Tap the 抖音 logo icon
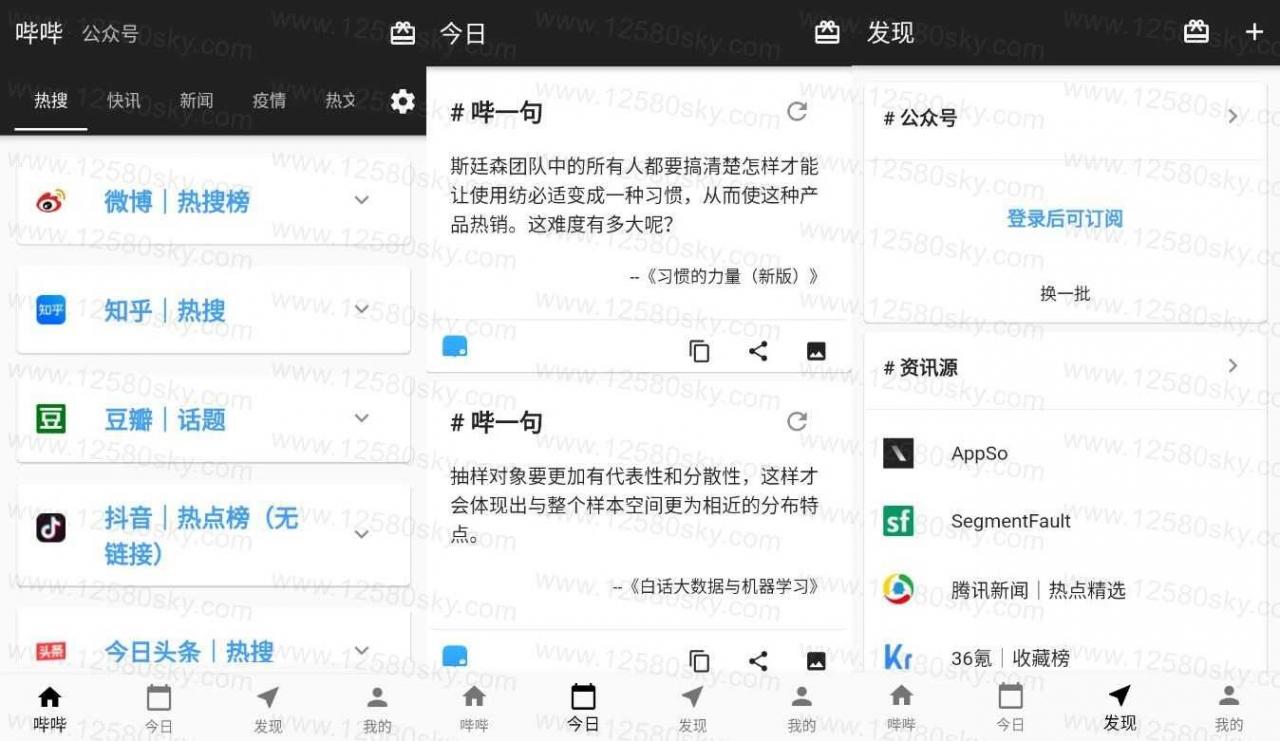Image resolution: width=1280 pixels, height=741 pixels. point(51,527)
